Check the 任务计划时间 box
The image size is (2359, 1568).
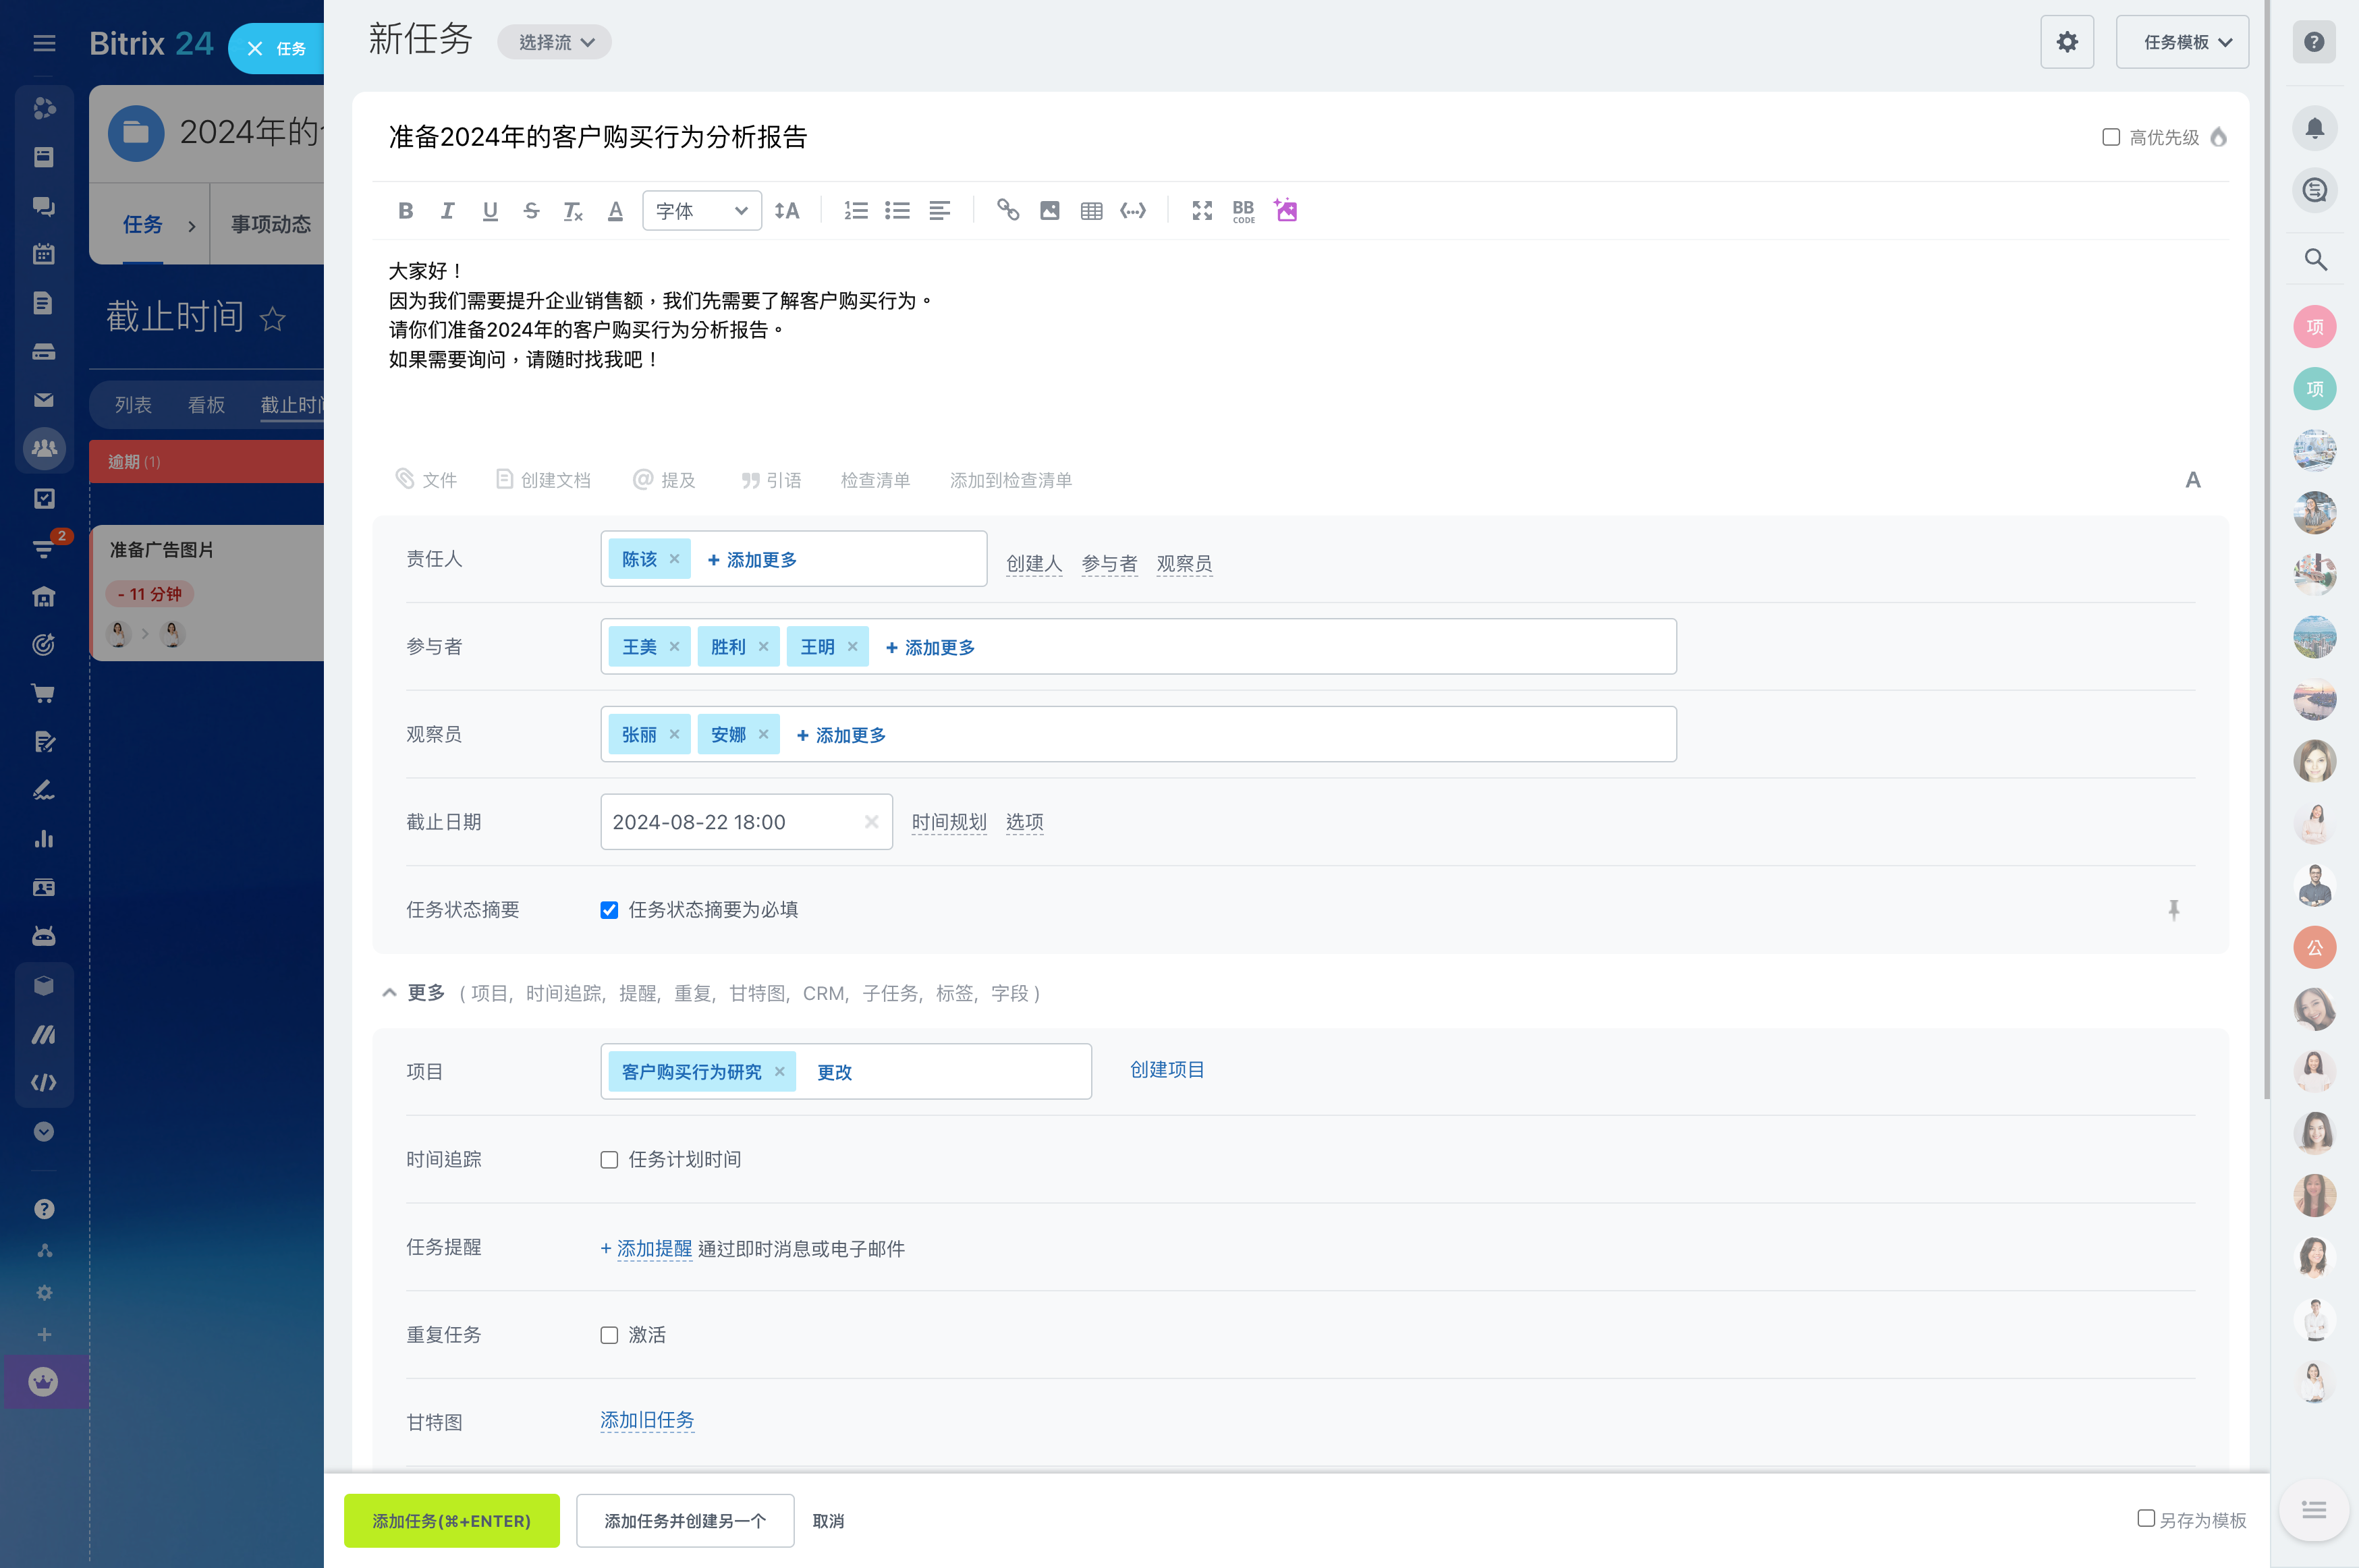(609, 1160)
